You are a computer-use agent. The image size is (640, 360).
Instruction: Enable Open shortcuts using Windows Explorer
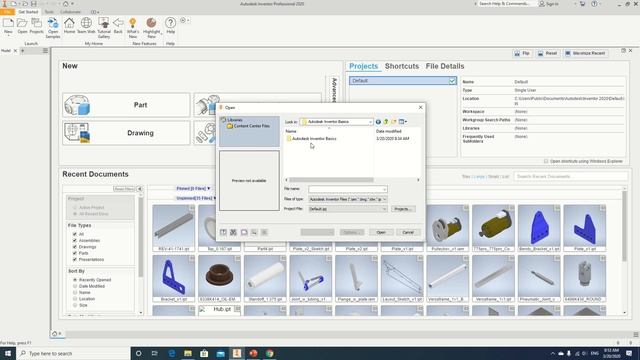[546, 161]
